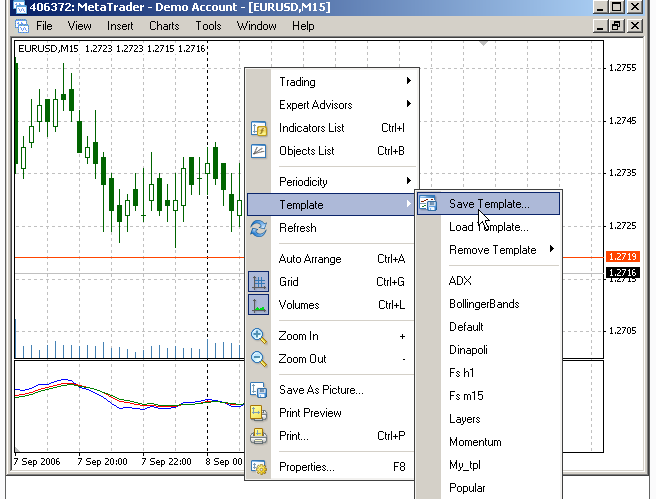Click the MetaTrader icon in menu bar
656x499 pixels.
(x=22, y=26)
